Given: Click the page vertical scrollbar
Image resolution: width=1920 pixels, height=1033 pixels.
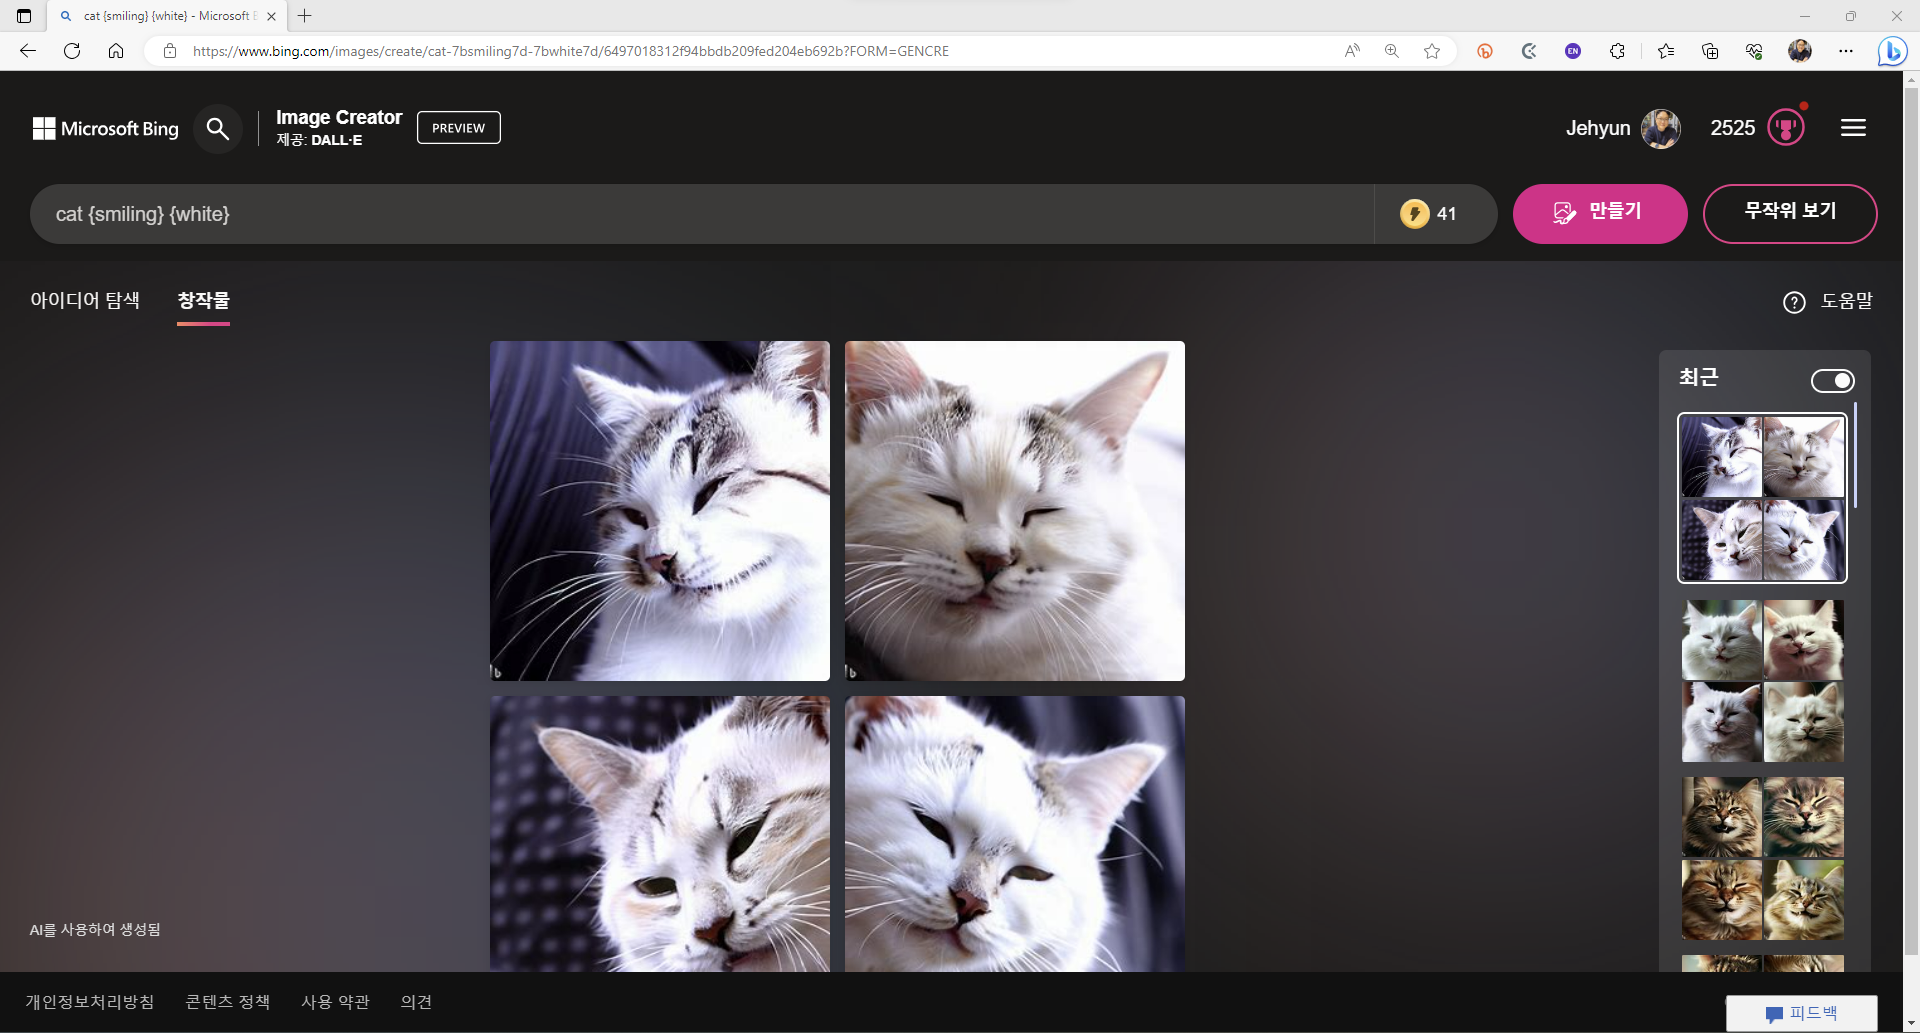Looking at the screenshot, I should 1911,520.
